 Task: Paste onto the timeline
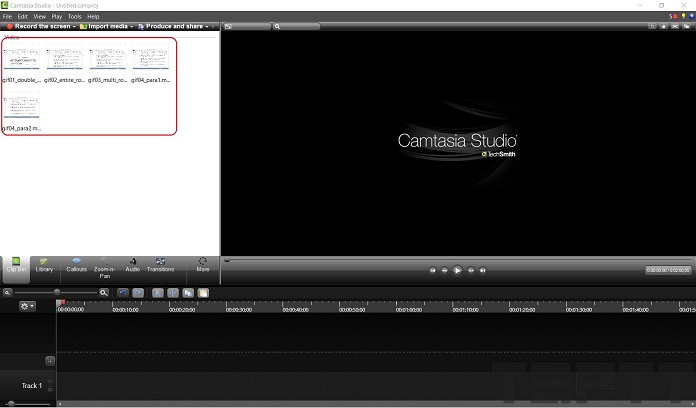tap(203, 293)
